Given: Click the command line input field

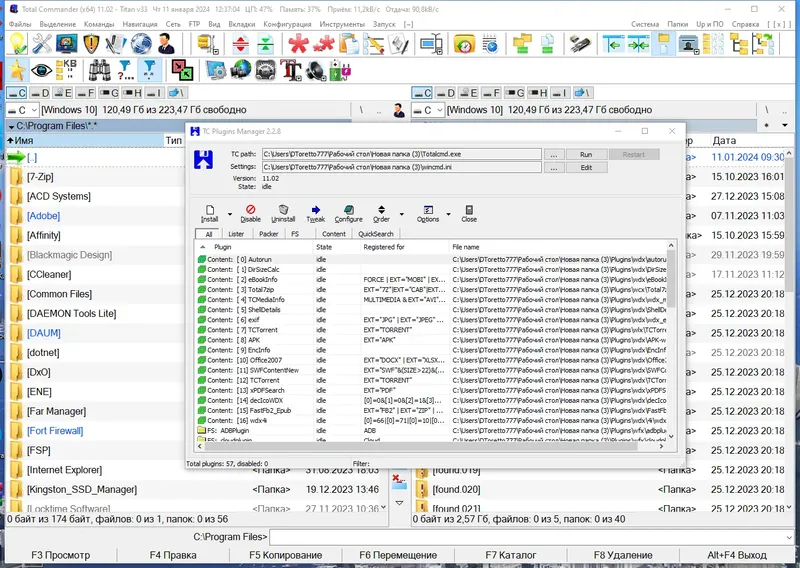Looking at the screenshot, I should [x=528, y=537].
